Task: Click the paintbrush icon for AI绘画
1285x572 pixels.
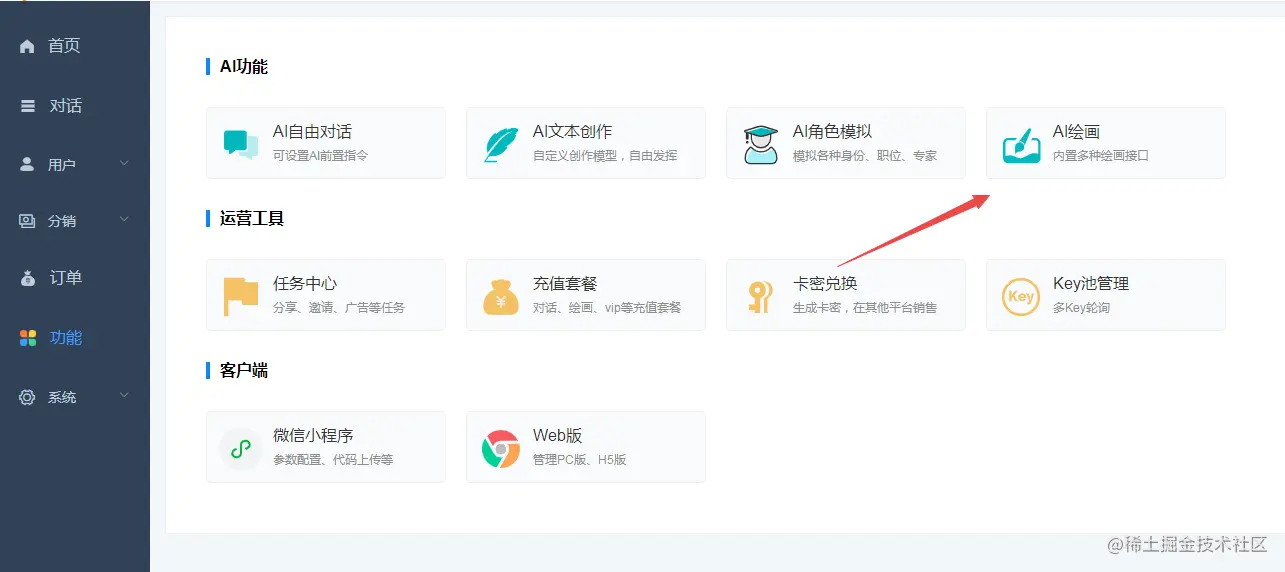Action: point(1021,145)
